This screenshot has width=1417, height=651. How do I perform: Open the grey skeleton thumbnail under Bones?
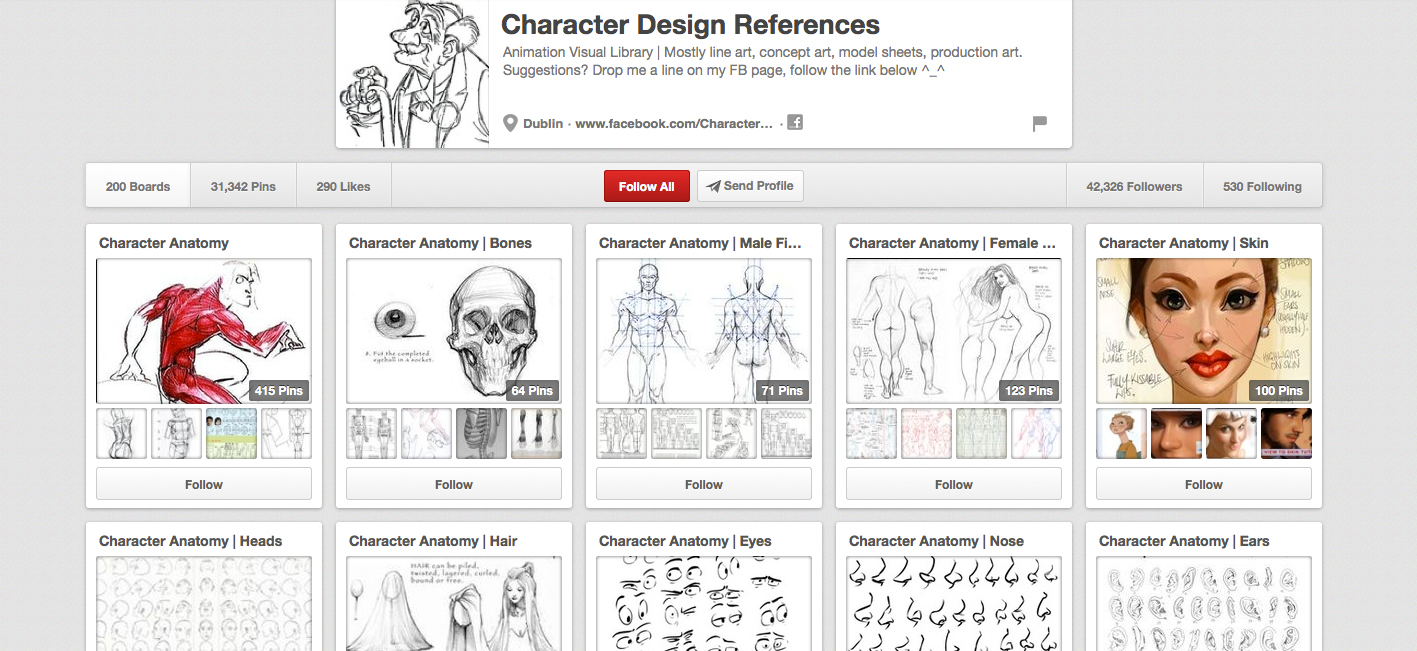pyautogui.click(x=482, y=433)
